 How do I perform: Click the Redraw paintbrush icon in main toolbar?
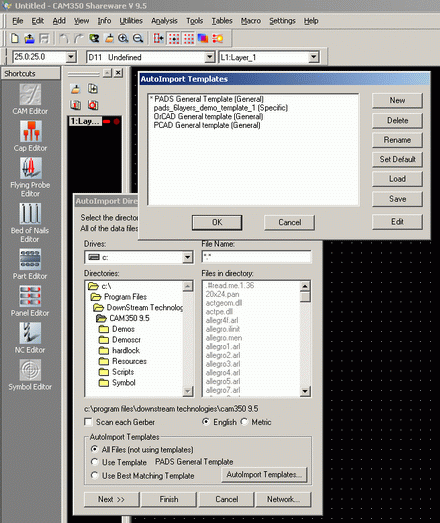109,38
